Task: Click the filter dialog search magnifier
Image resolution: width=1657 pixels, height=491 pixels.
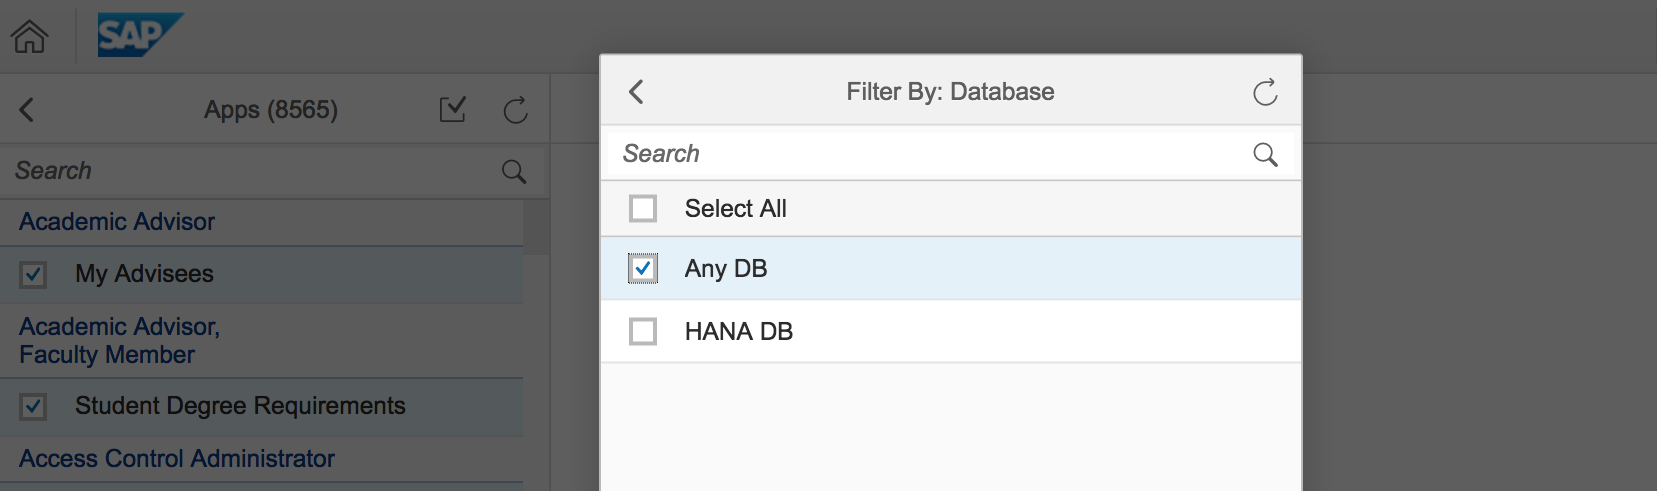Action: pos(1265,154)
